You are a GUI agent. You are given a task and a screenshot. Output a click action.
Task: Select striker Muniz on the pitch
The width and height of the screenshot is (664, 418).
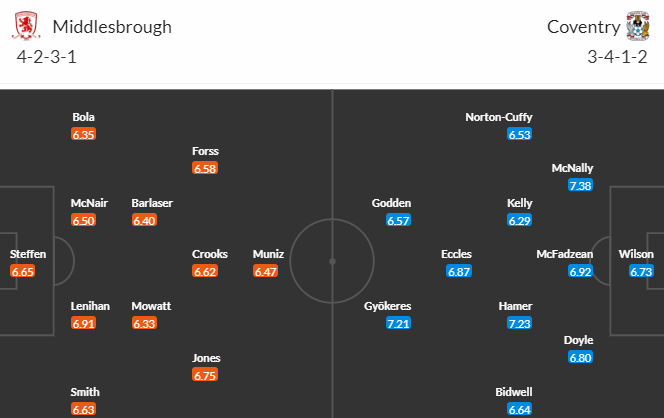click(x=268, y=254)
